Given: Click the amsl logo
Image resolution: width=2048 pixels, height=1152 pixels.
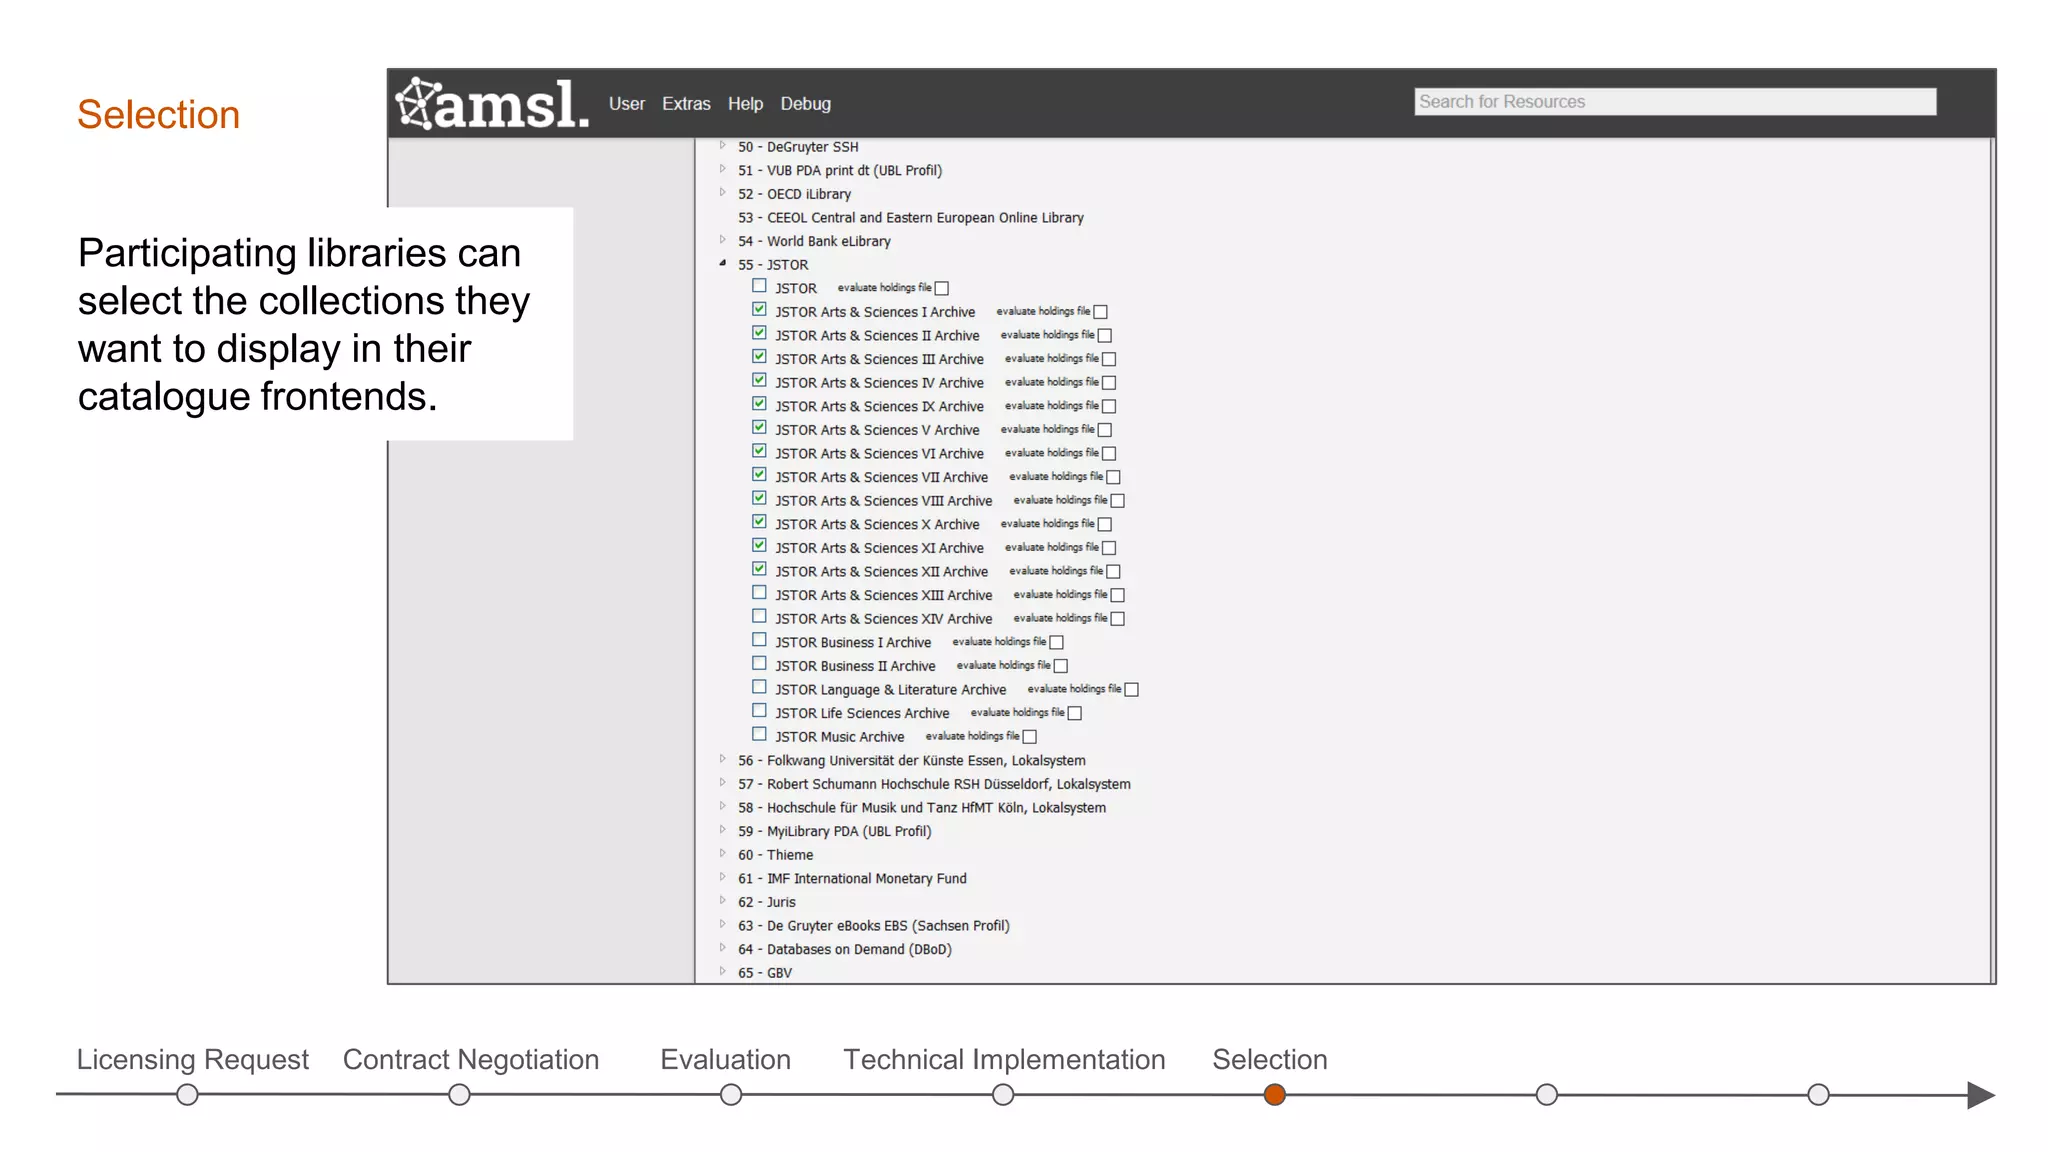Looking at the screenshot, I should pyautogui.click(x=492, y=104).
